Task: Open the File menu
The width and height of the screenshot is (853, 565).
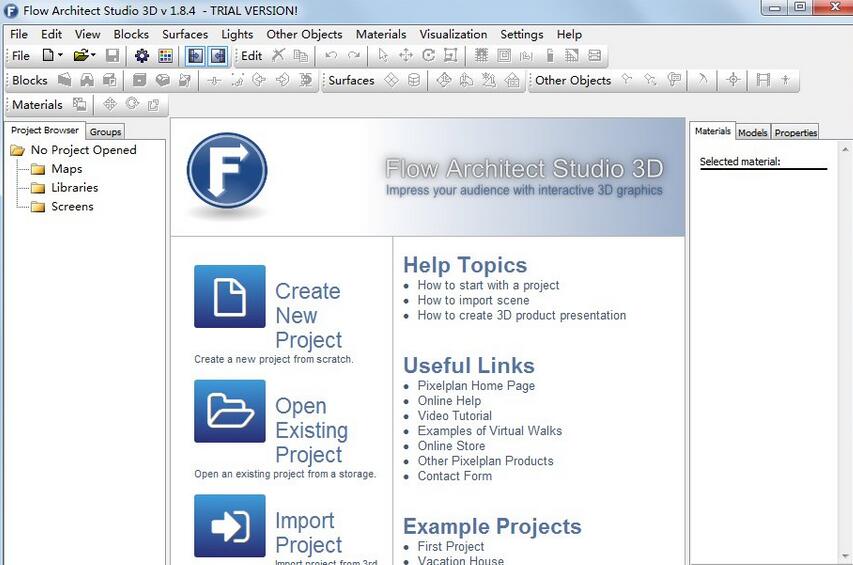Action: pyautogui.click(x=19, y=34)
